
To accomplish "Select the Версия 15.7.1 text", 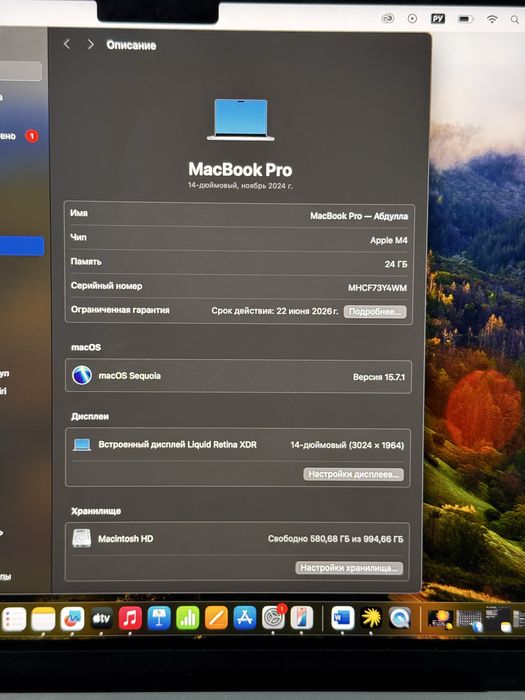I will click(379, 377).
